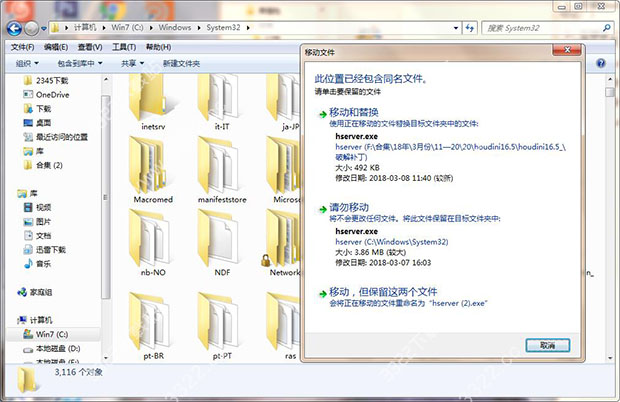This screenshot has width=620, height=402.
Task: Select Win7 (C:) drive in navigation tree
Action: point(46,334)
